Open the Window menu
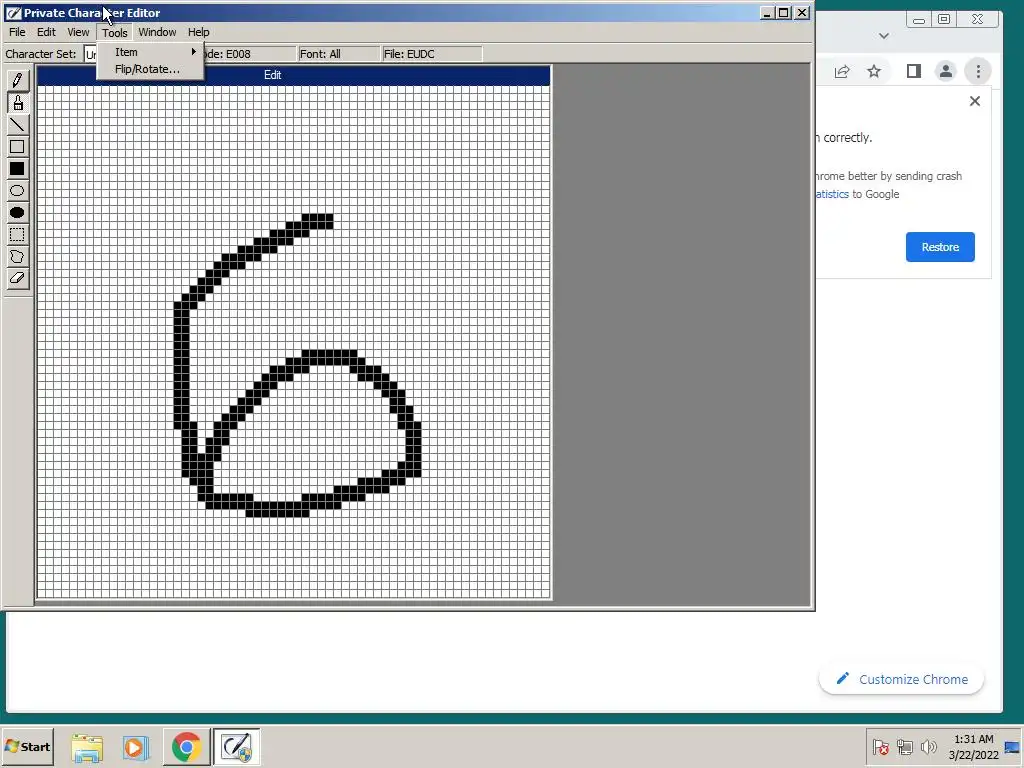 [x=157, y=32]
